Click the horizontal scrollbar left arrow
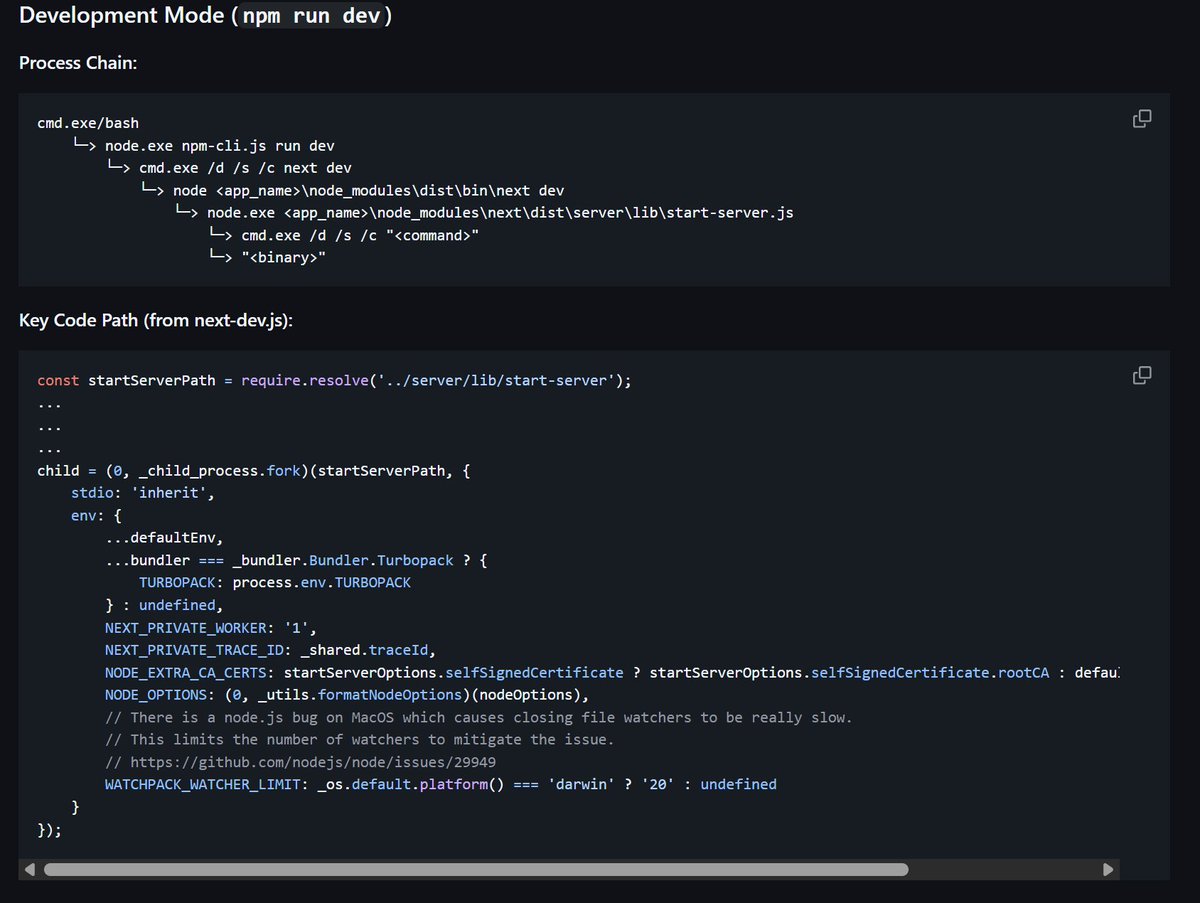Screen dimensions: 1200x903 31,869
